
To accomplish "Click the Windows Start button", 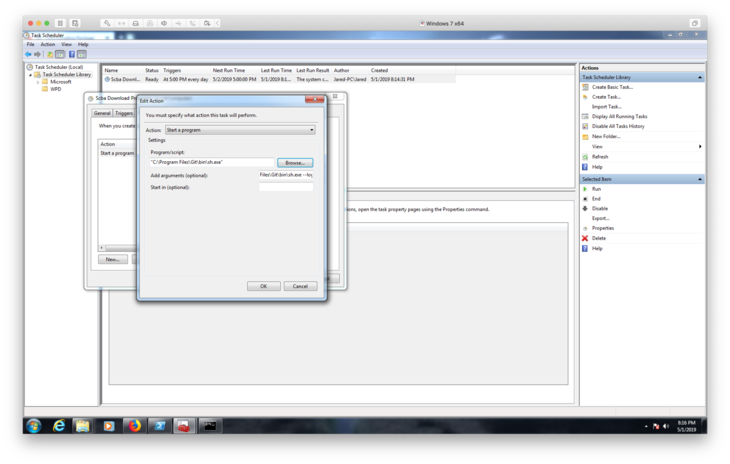I will click(34, 425).
